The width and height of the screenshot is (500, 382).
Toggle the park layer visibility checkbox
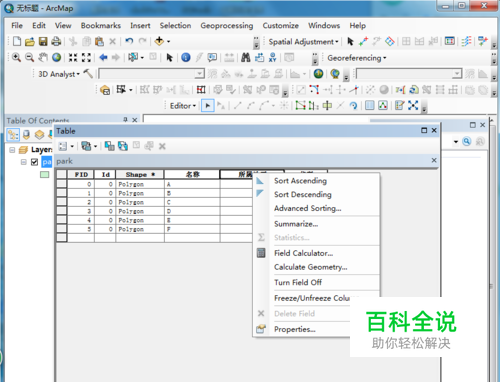pyautogui.click(x=34, y=162)
